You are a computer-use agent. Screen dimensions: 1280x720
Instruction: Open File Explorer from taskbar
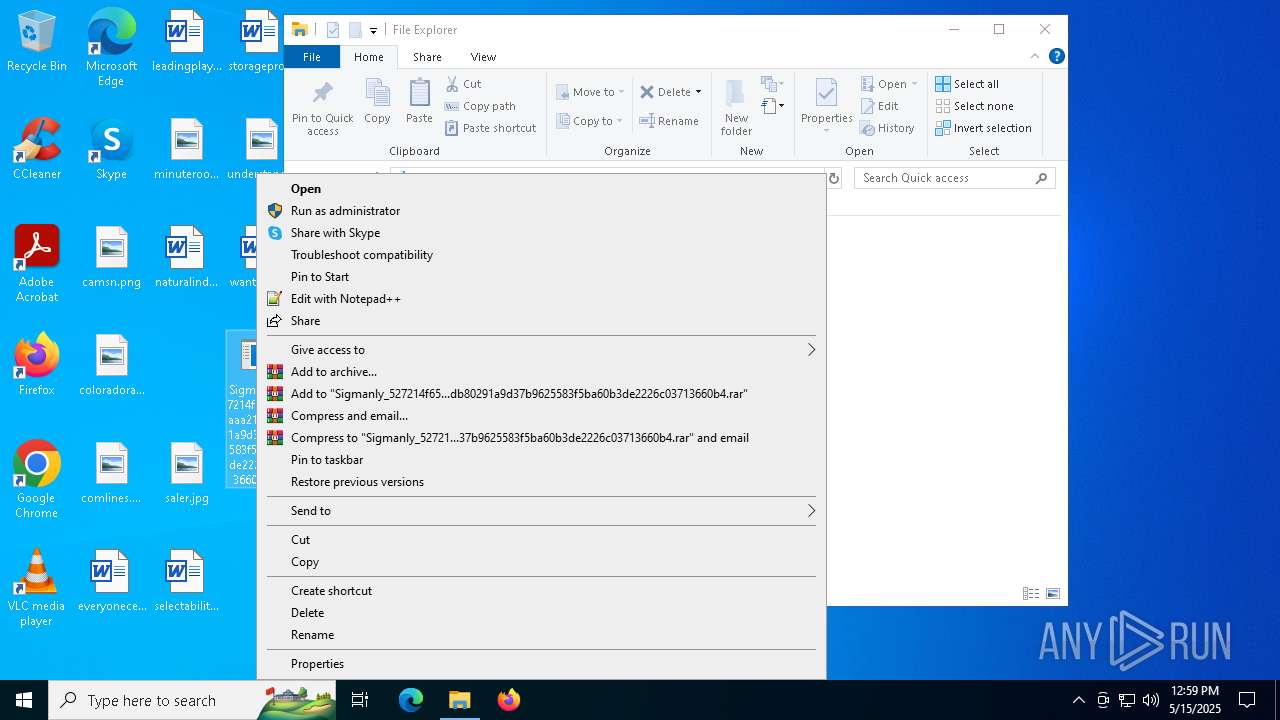tap(459, 700)
